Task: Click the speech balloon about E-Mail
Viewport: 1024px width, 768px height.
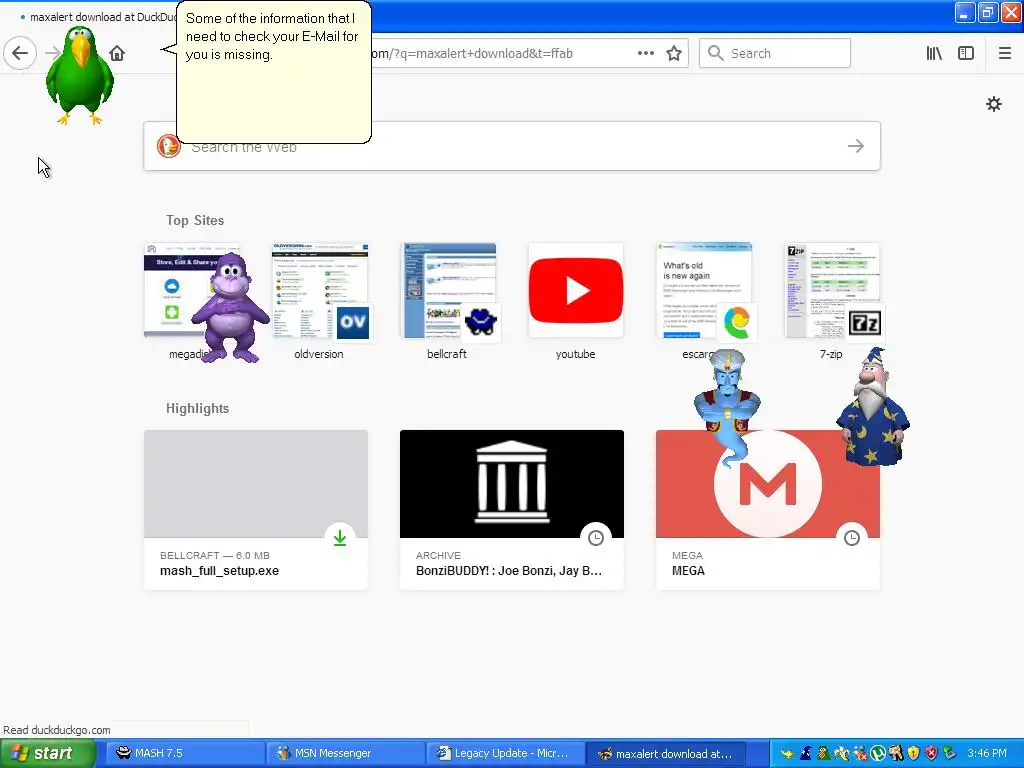Action: [273, 72]
